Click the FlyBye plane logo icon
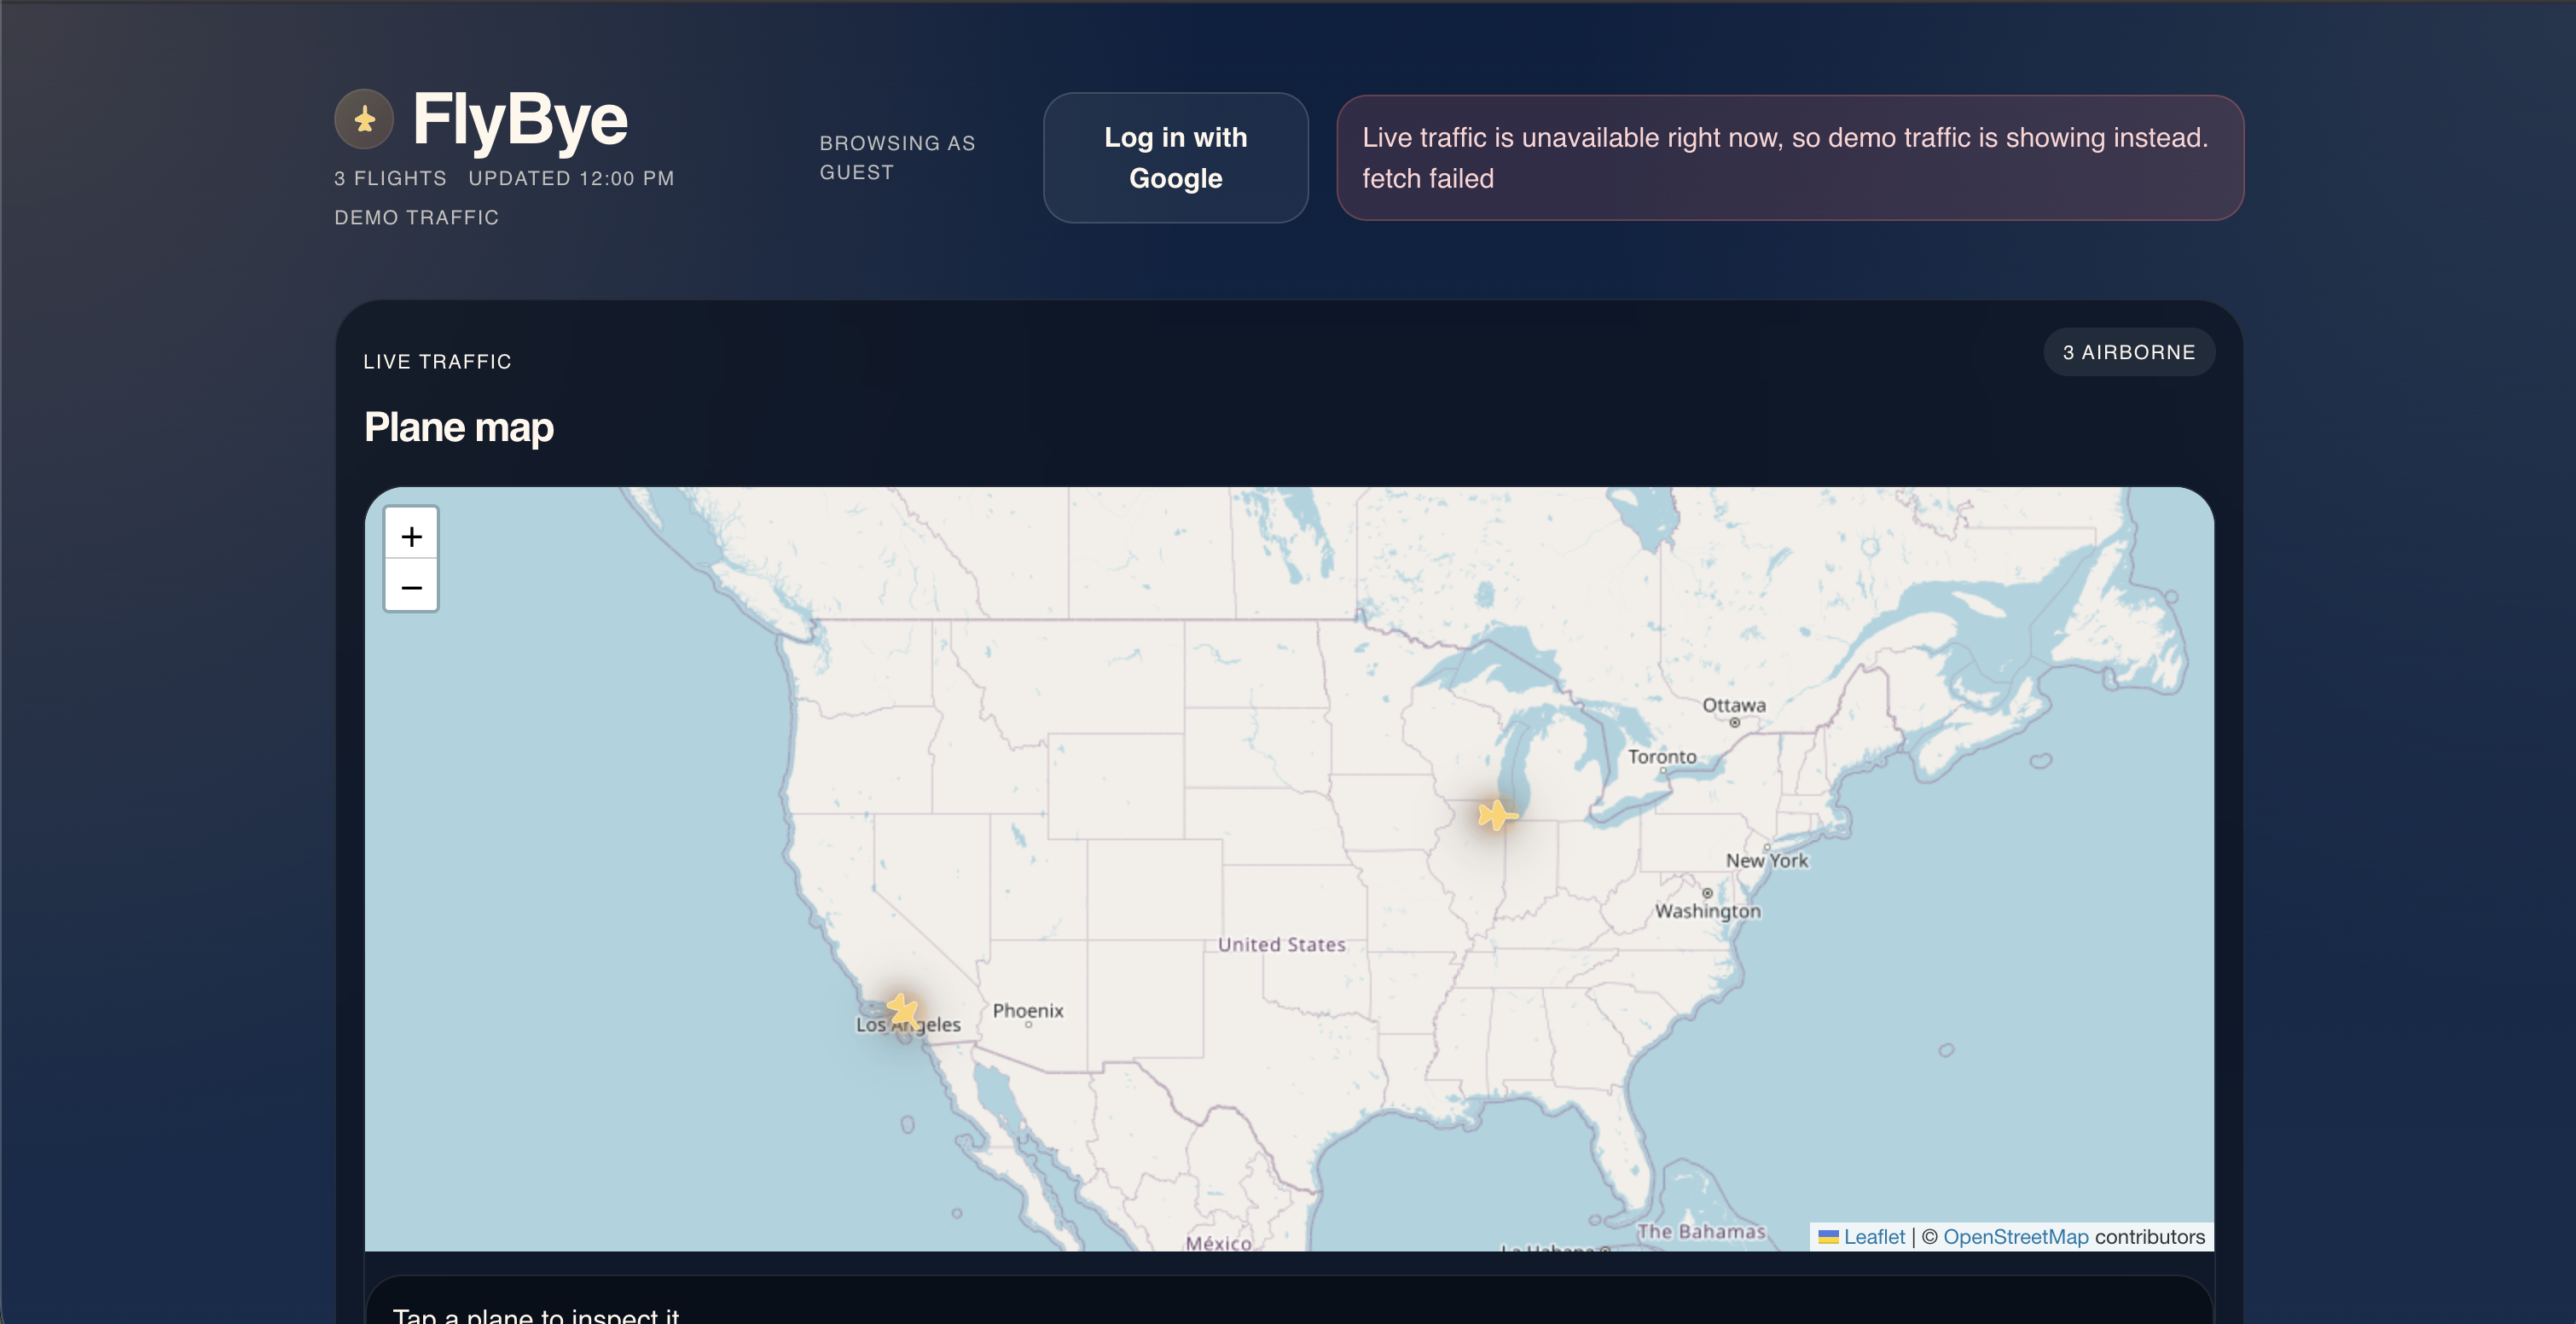The image size is (2576, 1324). 364,119
